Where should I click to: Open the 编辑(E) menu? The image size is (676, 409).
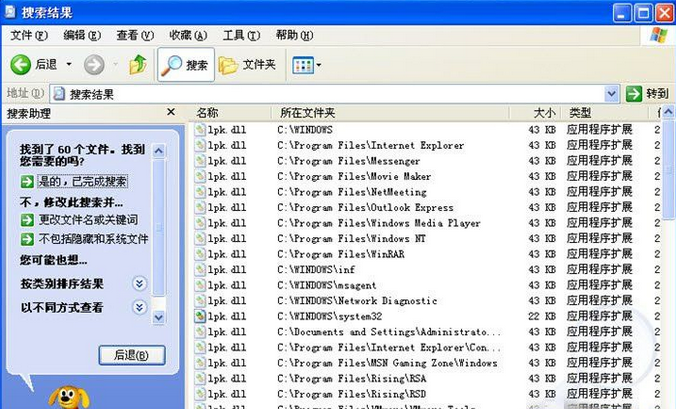[x=82, y=35]
